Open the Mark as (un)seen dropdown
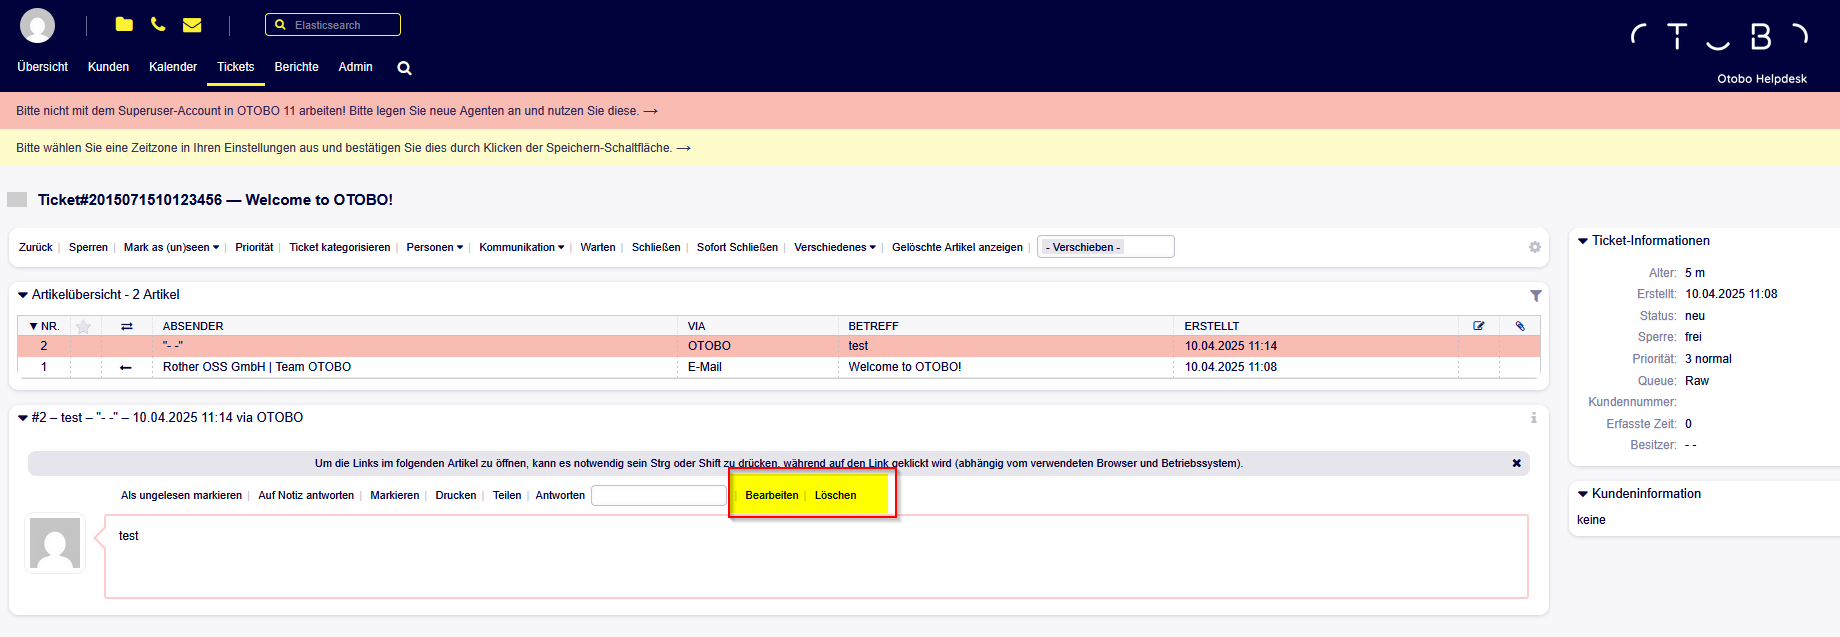This screenshot has width=1840, height=637. pos(171,247)
